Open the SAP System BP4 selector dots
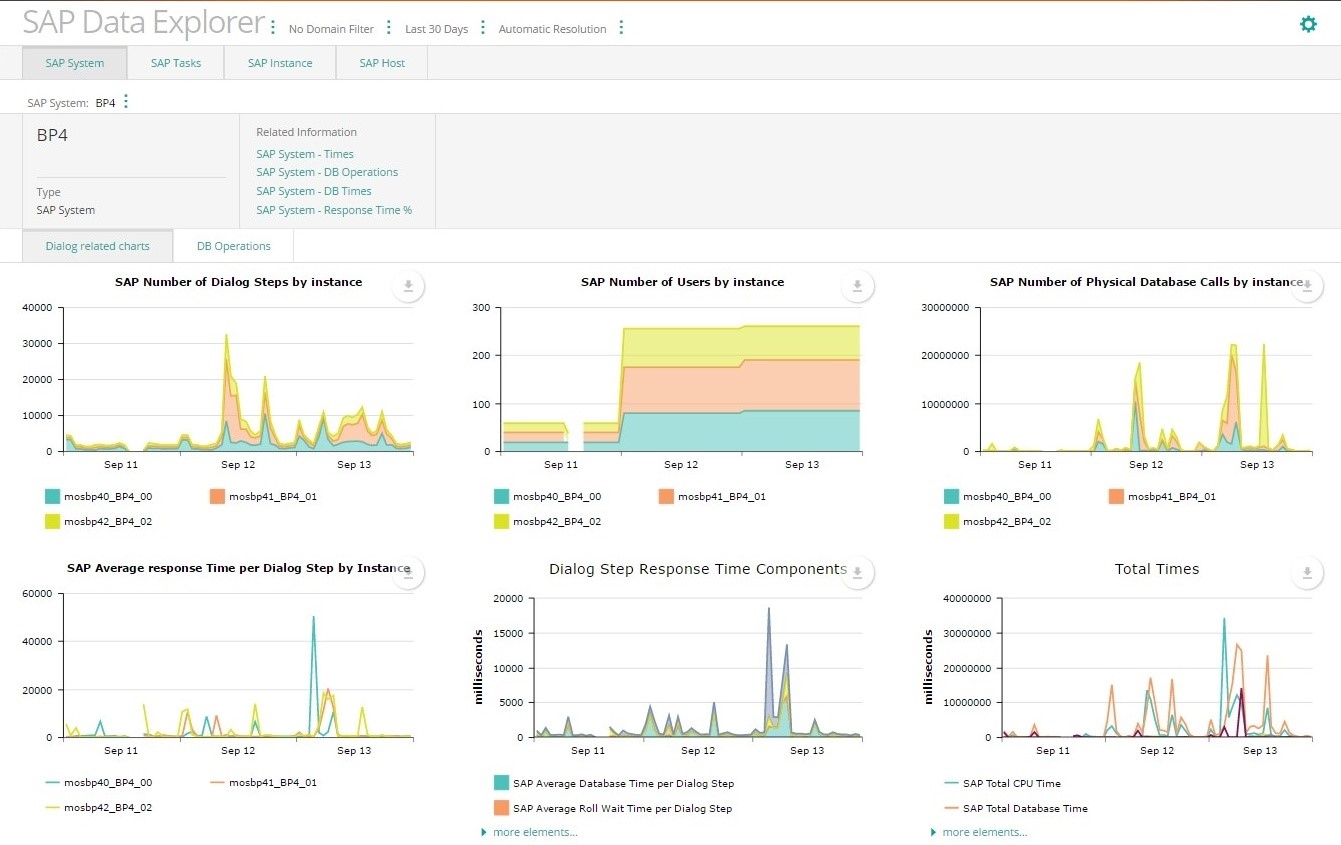This screenshot has width=1341, height=845. (126, 102)
